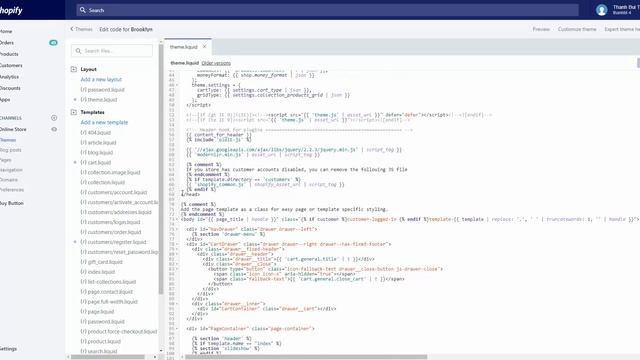
Task: Open product.force-checkout.liquid template
Action: [x=119, y=331]
